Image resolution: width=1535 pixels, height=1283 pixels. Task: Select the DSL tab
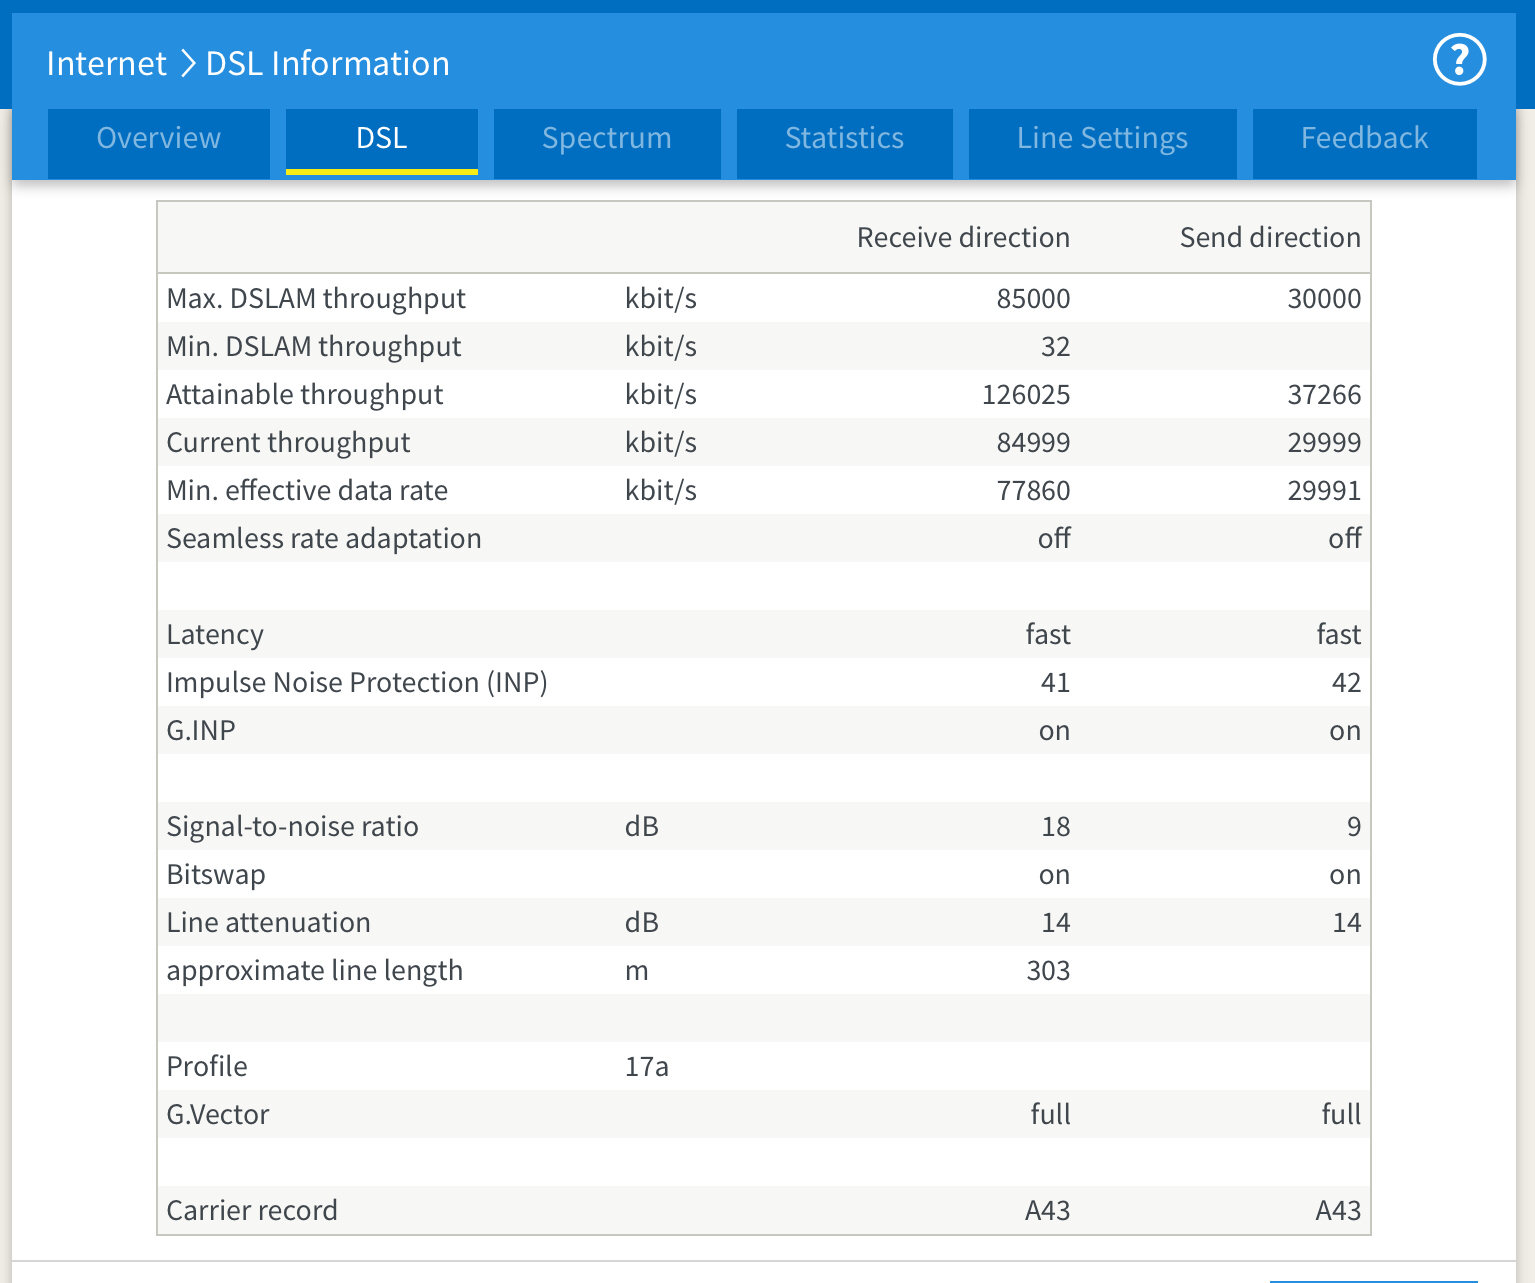[381, 138]
